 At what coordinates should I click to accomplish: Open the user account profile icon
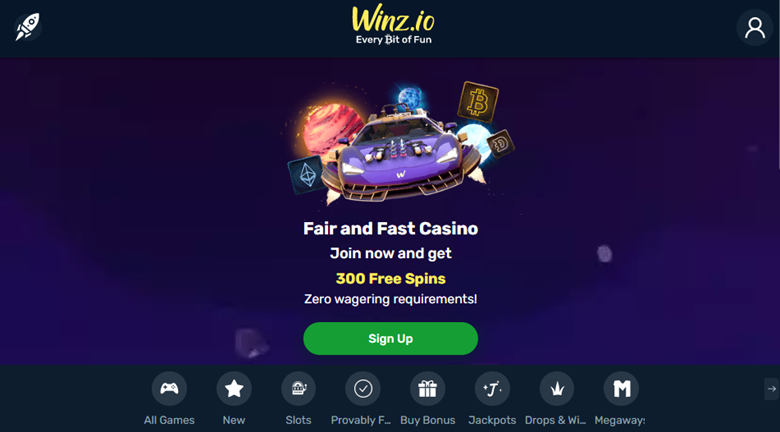(755, 28)
